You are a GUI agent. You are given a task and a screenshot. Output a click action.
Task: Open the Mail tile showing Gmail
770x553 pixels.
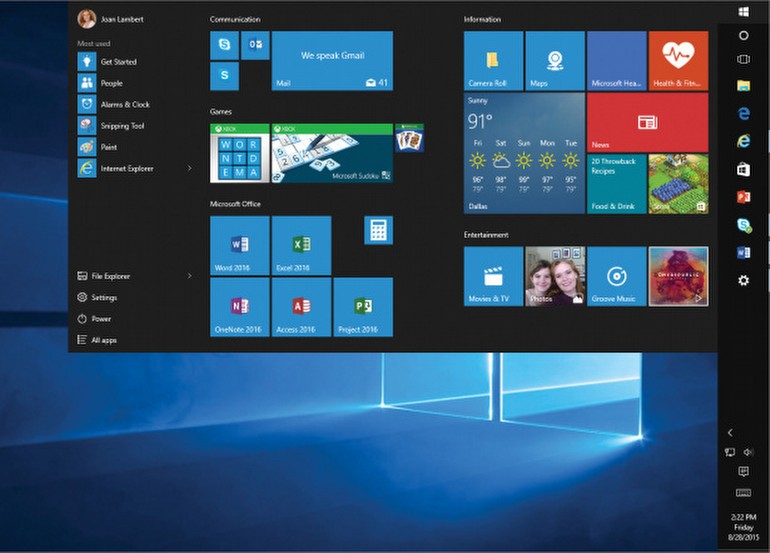[332, 60]
